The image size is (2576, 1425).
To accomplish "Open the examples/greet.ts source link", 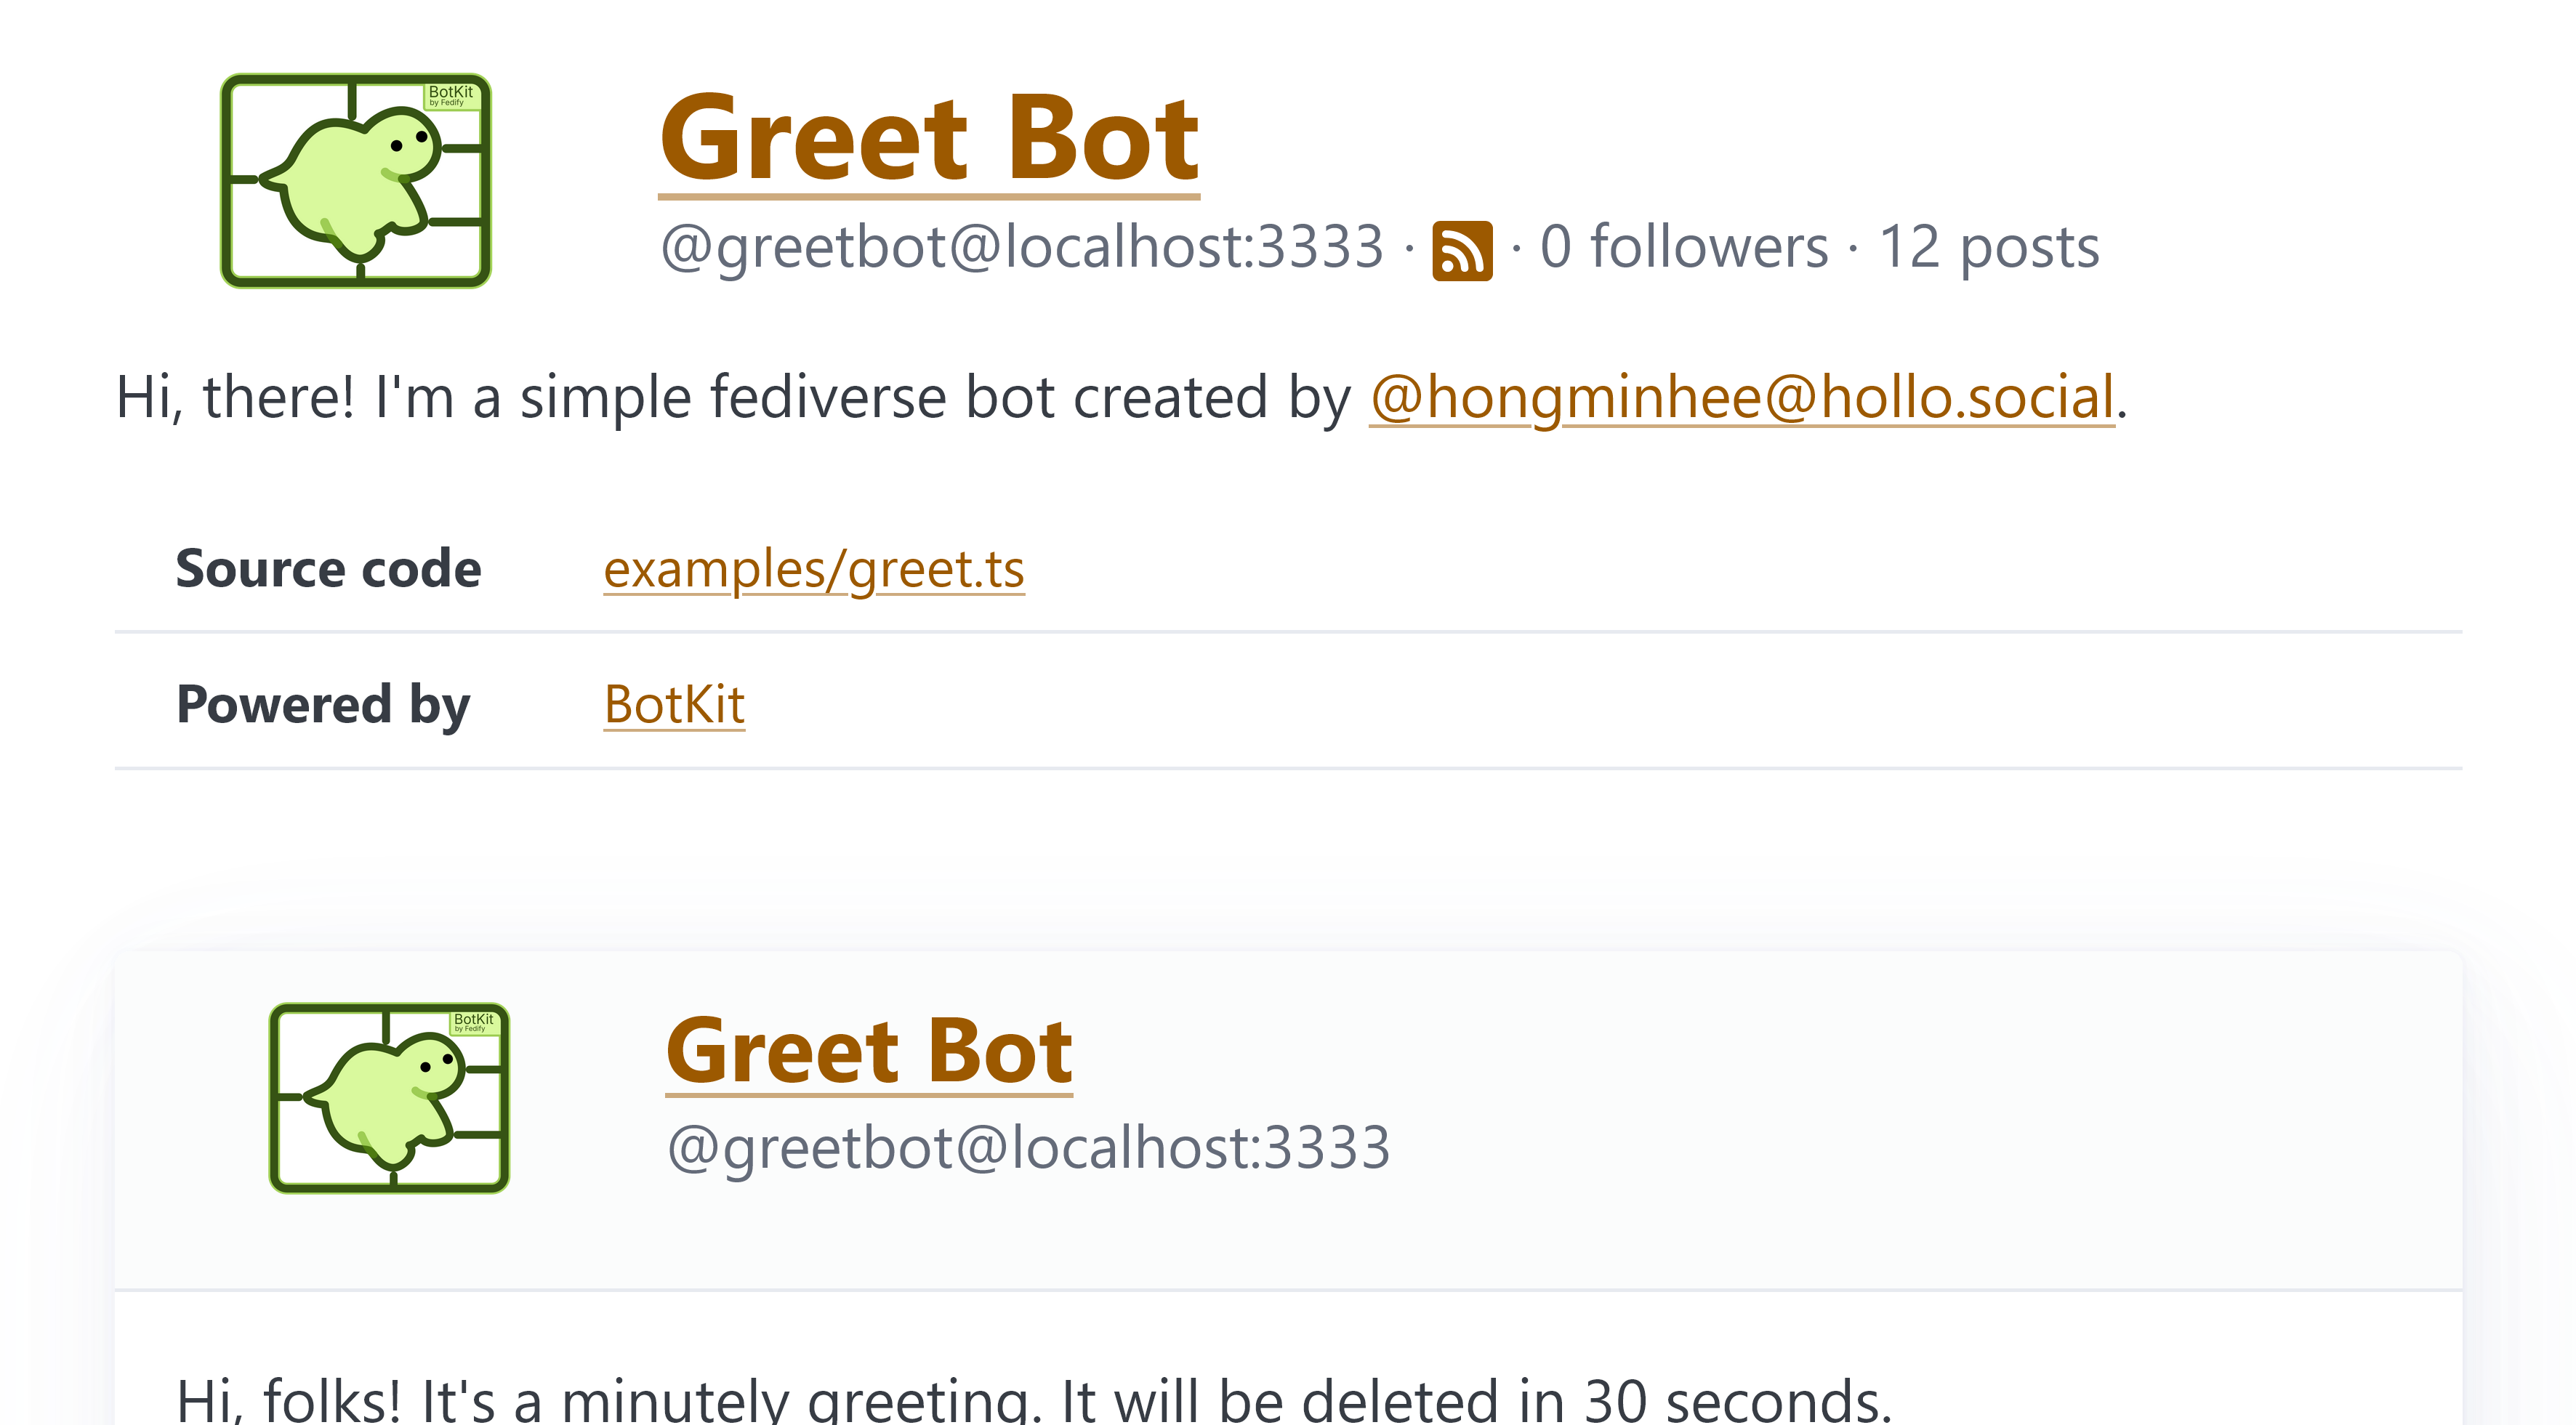I will [x=814, y=569].
